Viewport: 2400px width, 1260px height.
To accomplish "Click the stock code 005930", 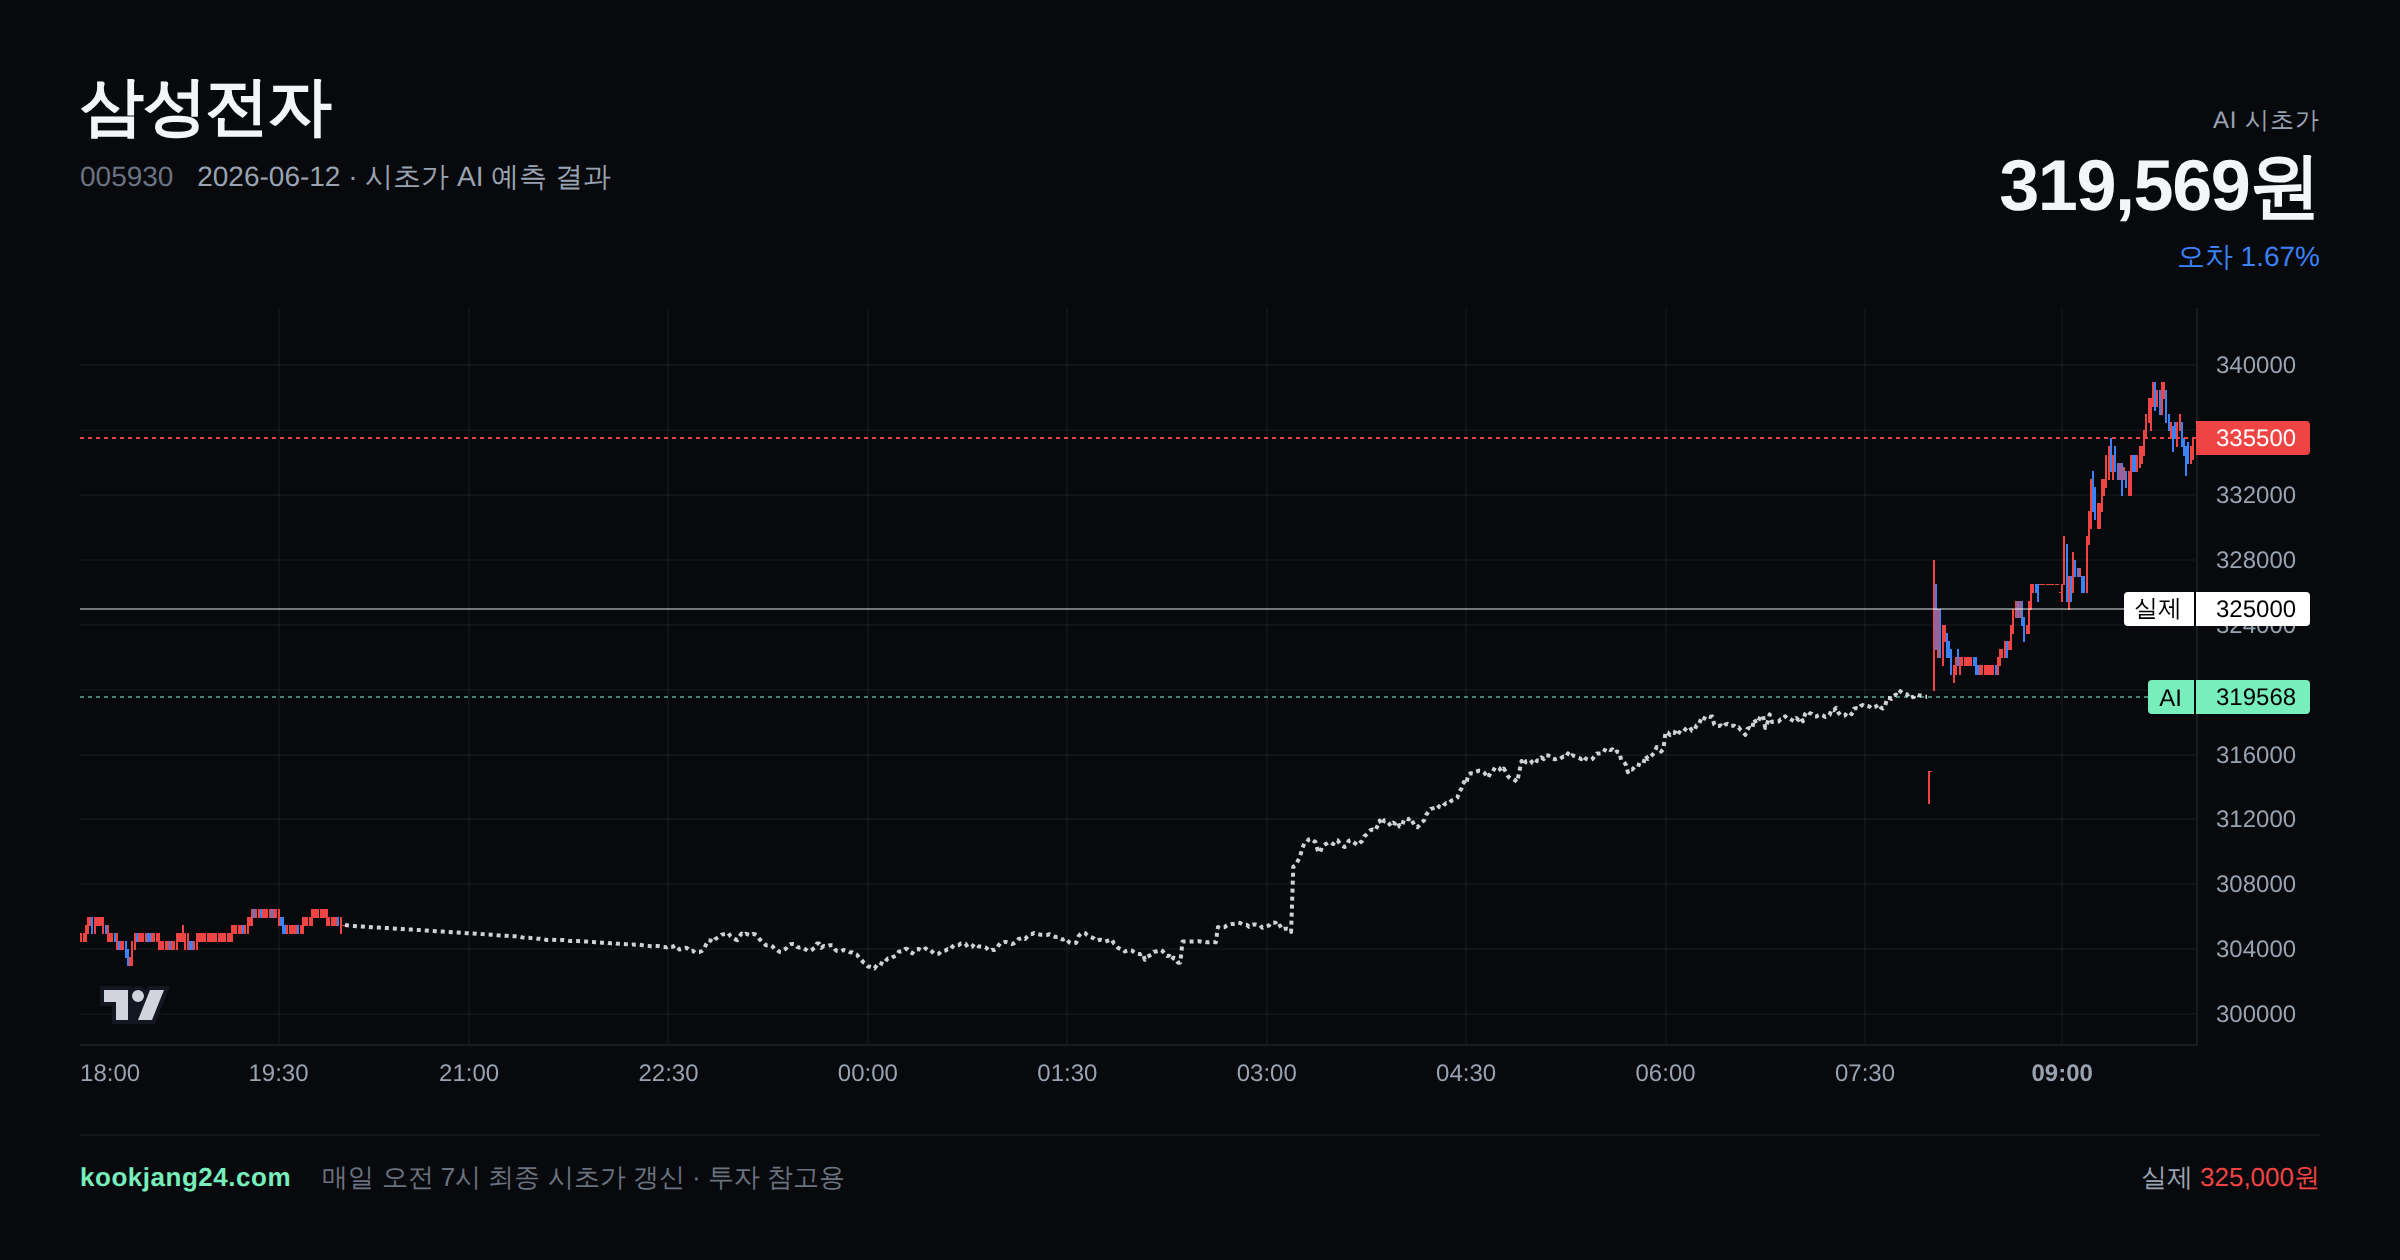I will 126,177.
